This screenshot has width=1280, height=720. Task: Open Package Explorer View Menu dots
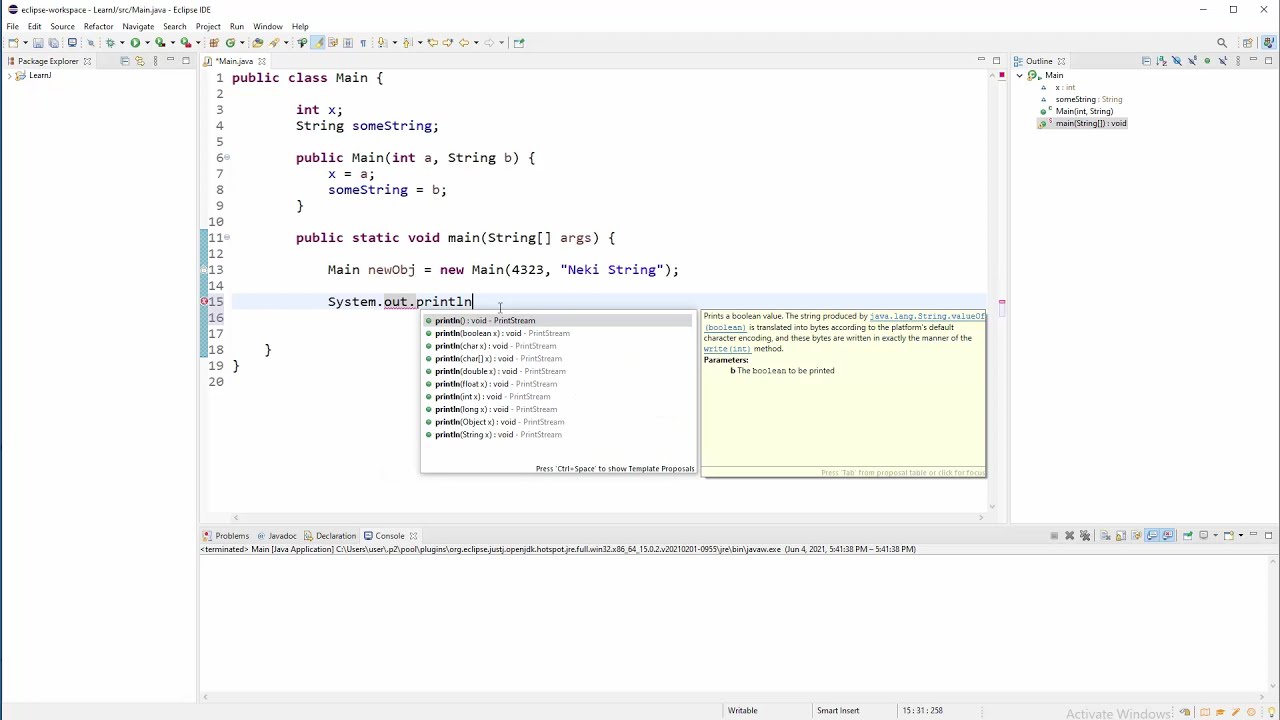(x=155, y=61)
